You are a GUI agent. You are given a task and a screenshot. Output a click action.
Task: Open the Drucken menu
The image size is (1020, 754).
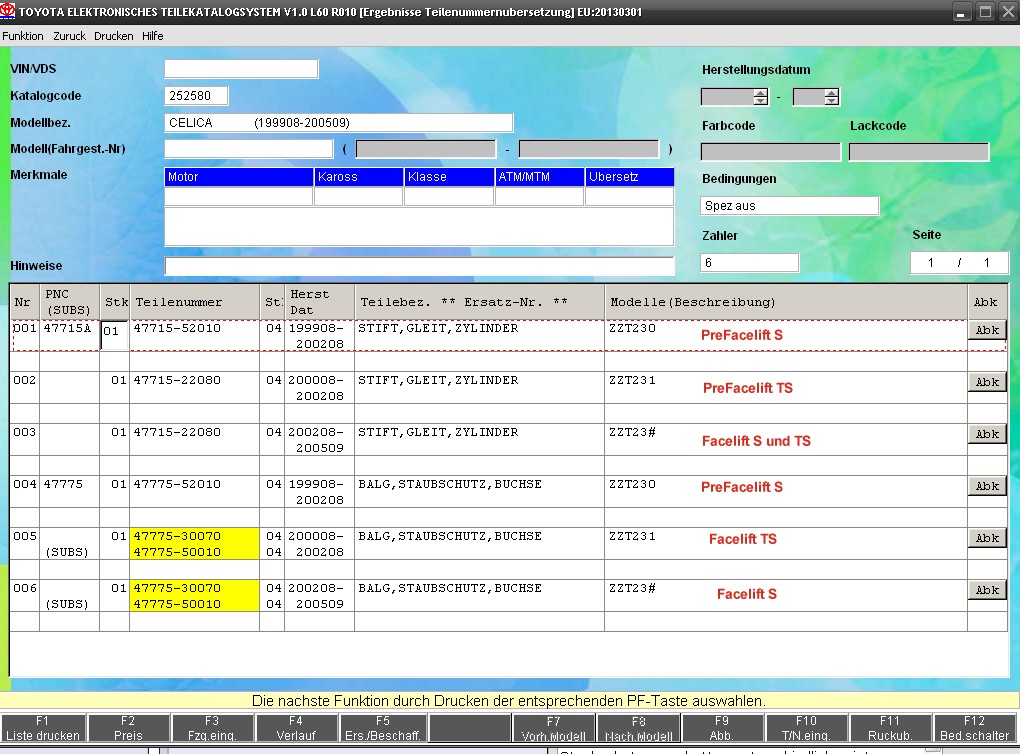click(x=114, y=36)
